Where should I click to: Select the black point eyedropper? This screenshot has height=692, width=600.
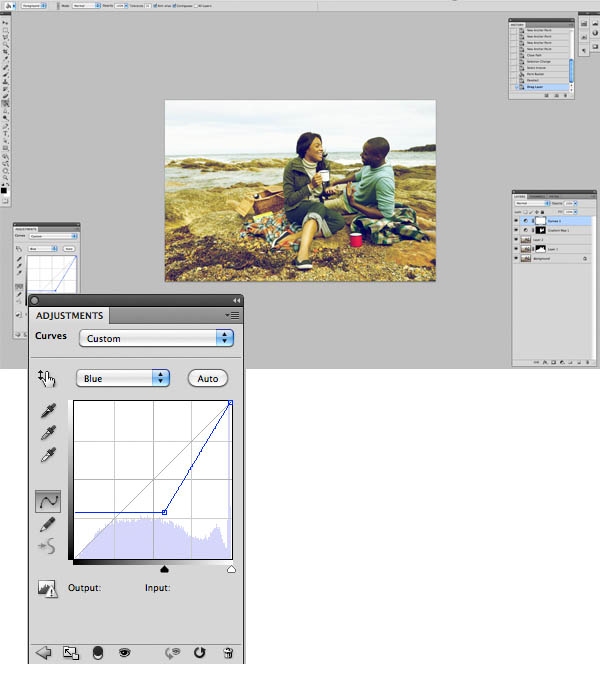point(47,411)
